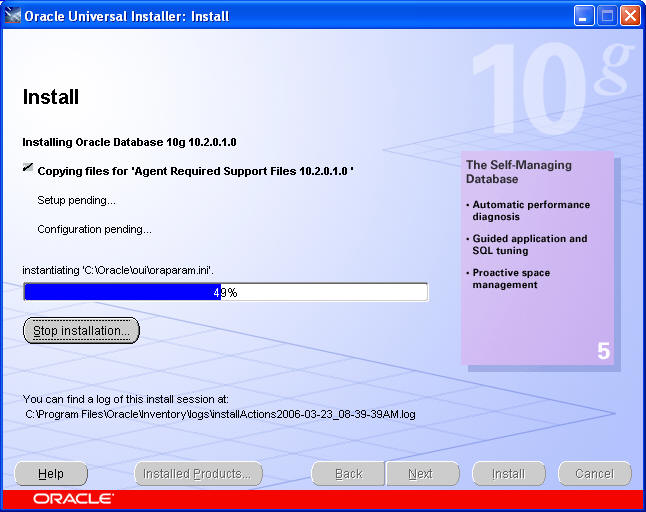Cancel the installation using Cancel button

click(594, 474)
